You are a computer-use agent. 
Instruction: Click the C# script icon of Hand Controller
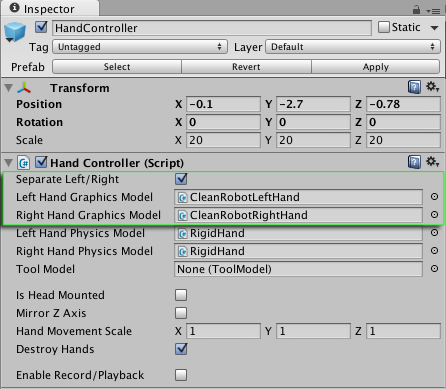(24, 163)
